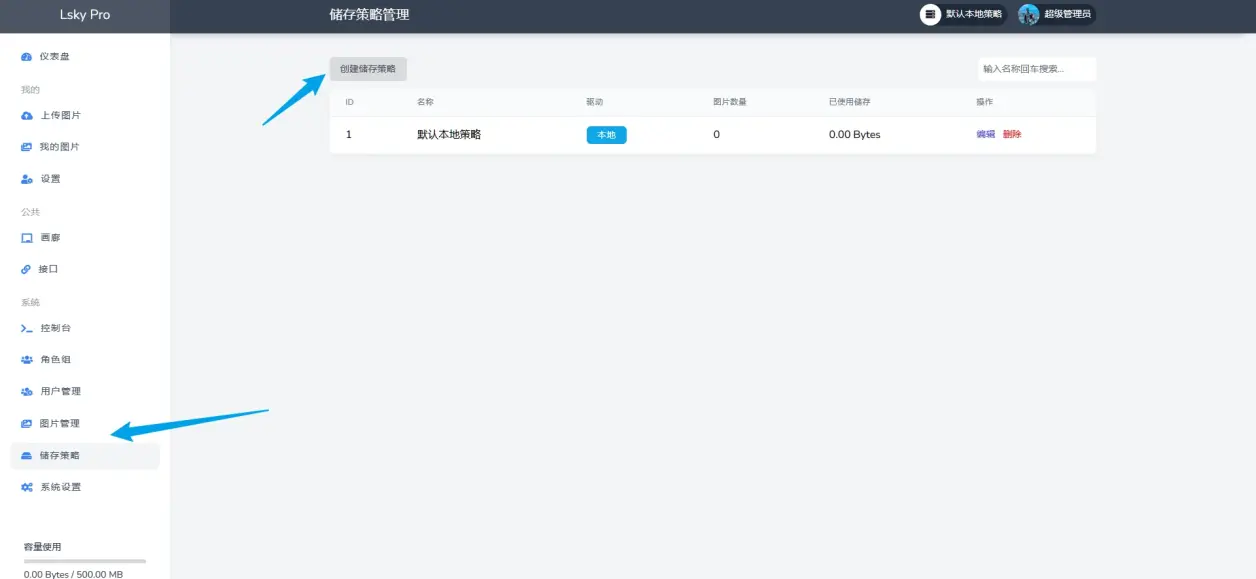Select 角色组 in the sidebar
This screenshot has width=1256, height=579.
[x=85, y=359]
